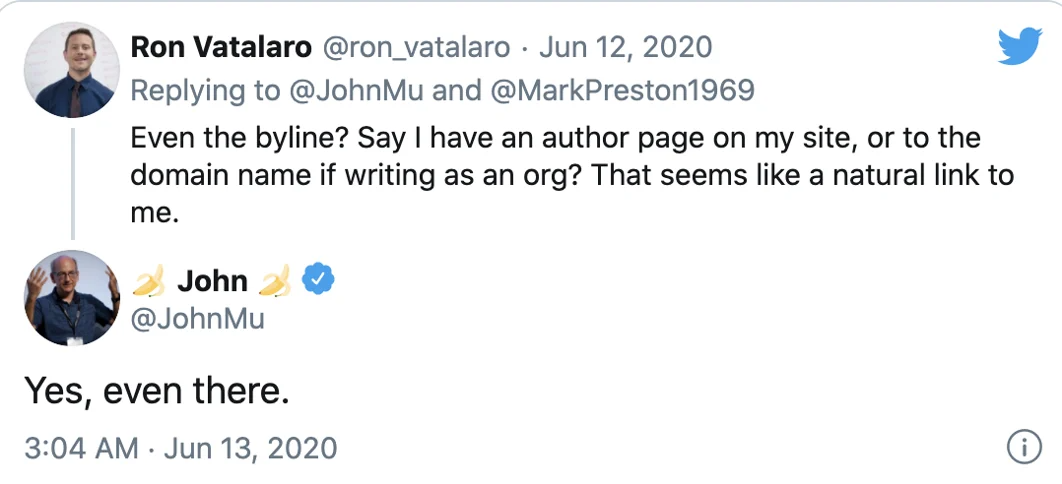Click the "Replying to" label text

(x=206, y=90)
